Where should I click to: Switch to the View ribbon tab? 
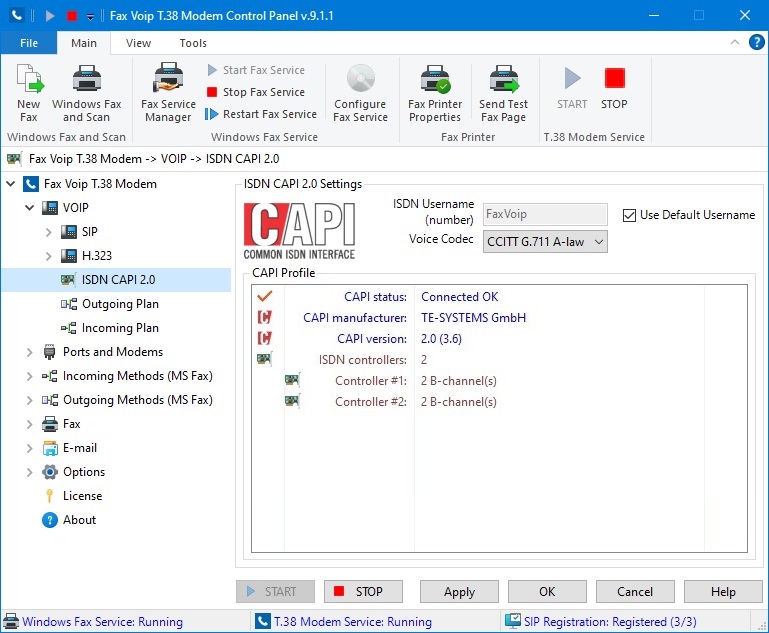138,43
